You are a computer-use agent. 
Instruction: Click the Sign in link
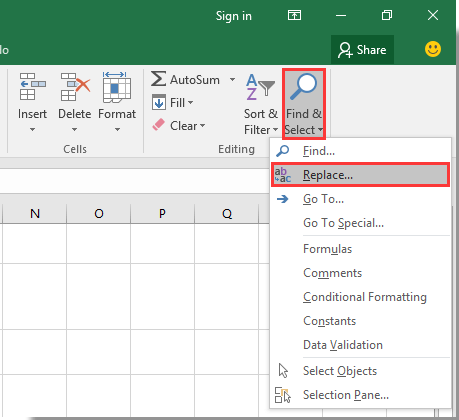pyautogui.click(x=234, y=16)
